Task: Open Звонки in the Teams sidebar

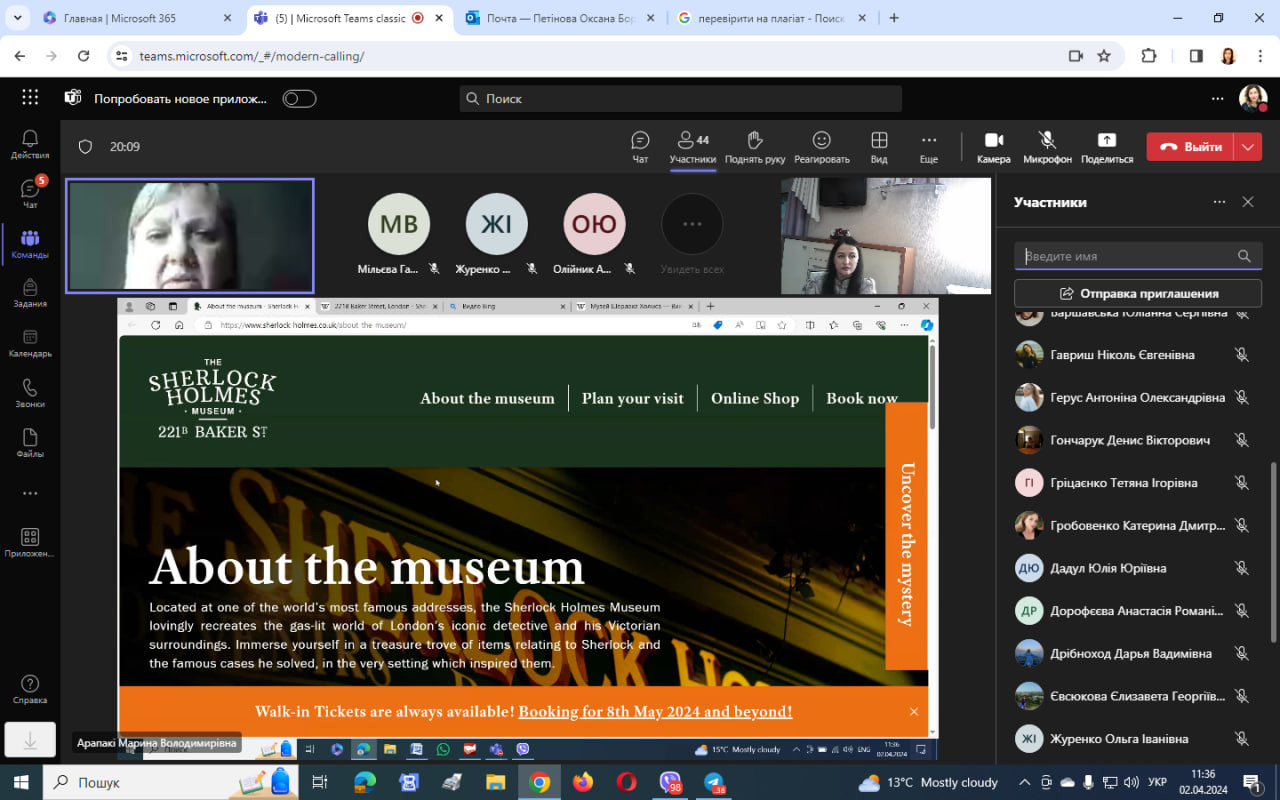Action: coord(30,394)
